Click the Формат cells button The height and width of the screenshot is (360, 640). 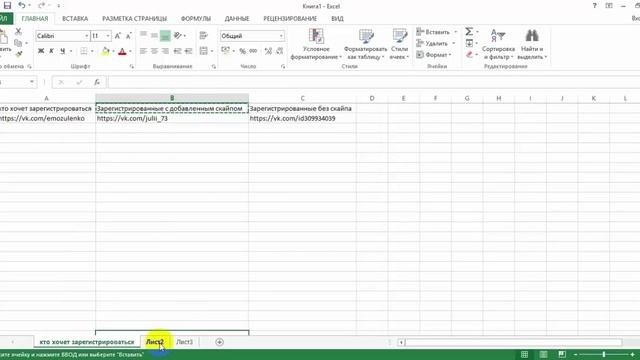434,55
